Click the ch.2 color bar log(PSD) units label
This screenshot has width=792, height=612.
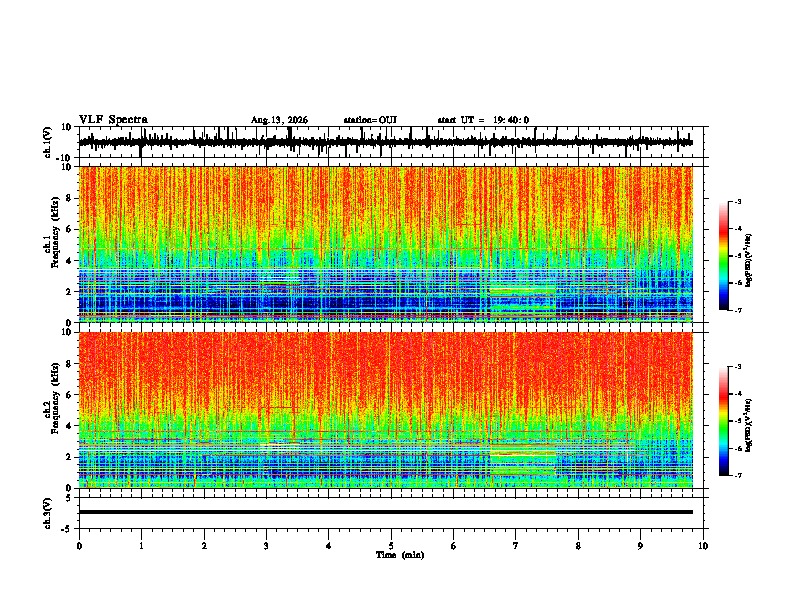[x=749, y=425]
